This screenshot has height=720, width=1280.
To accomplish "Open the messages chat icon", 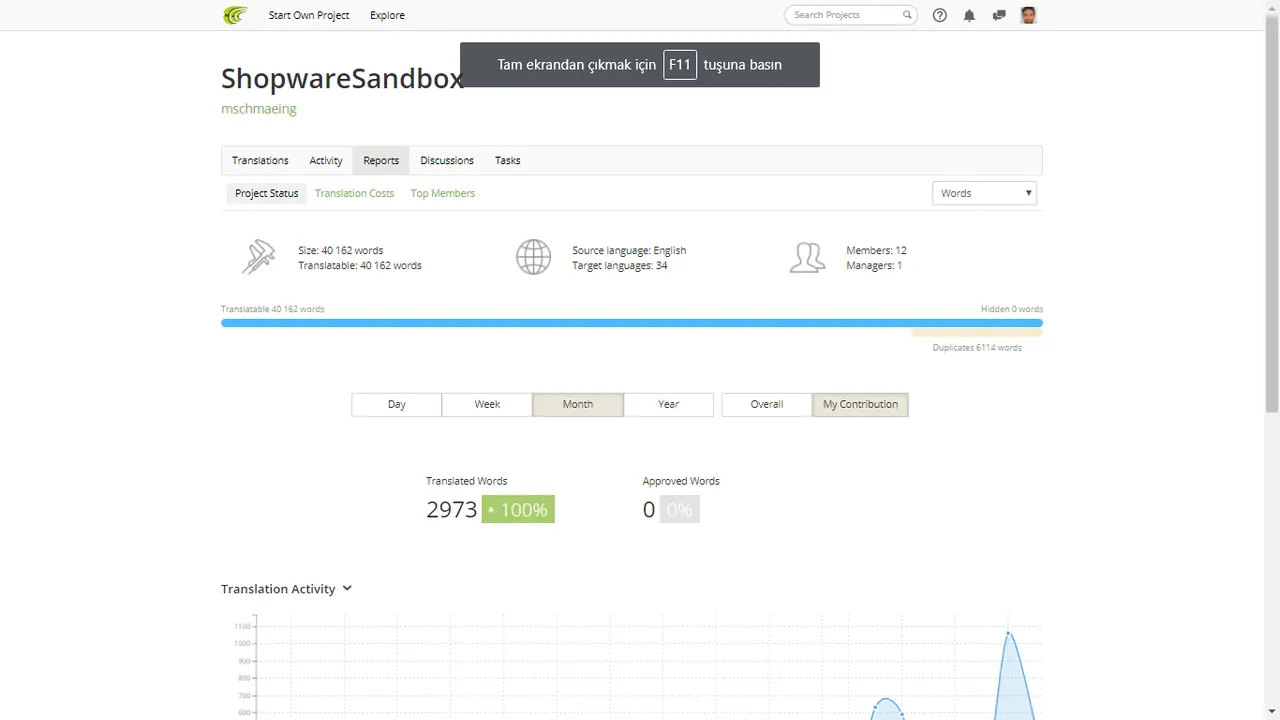I will 998,15.
